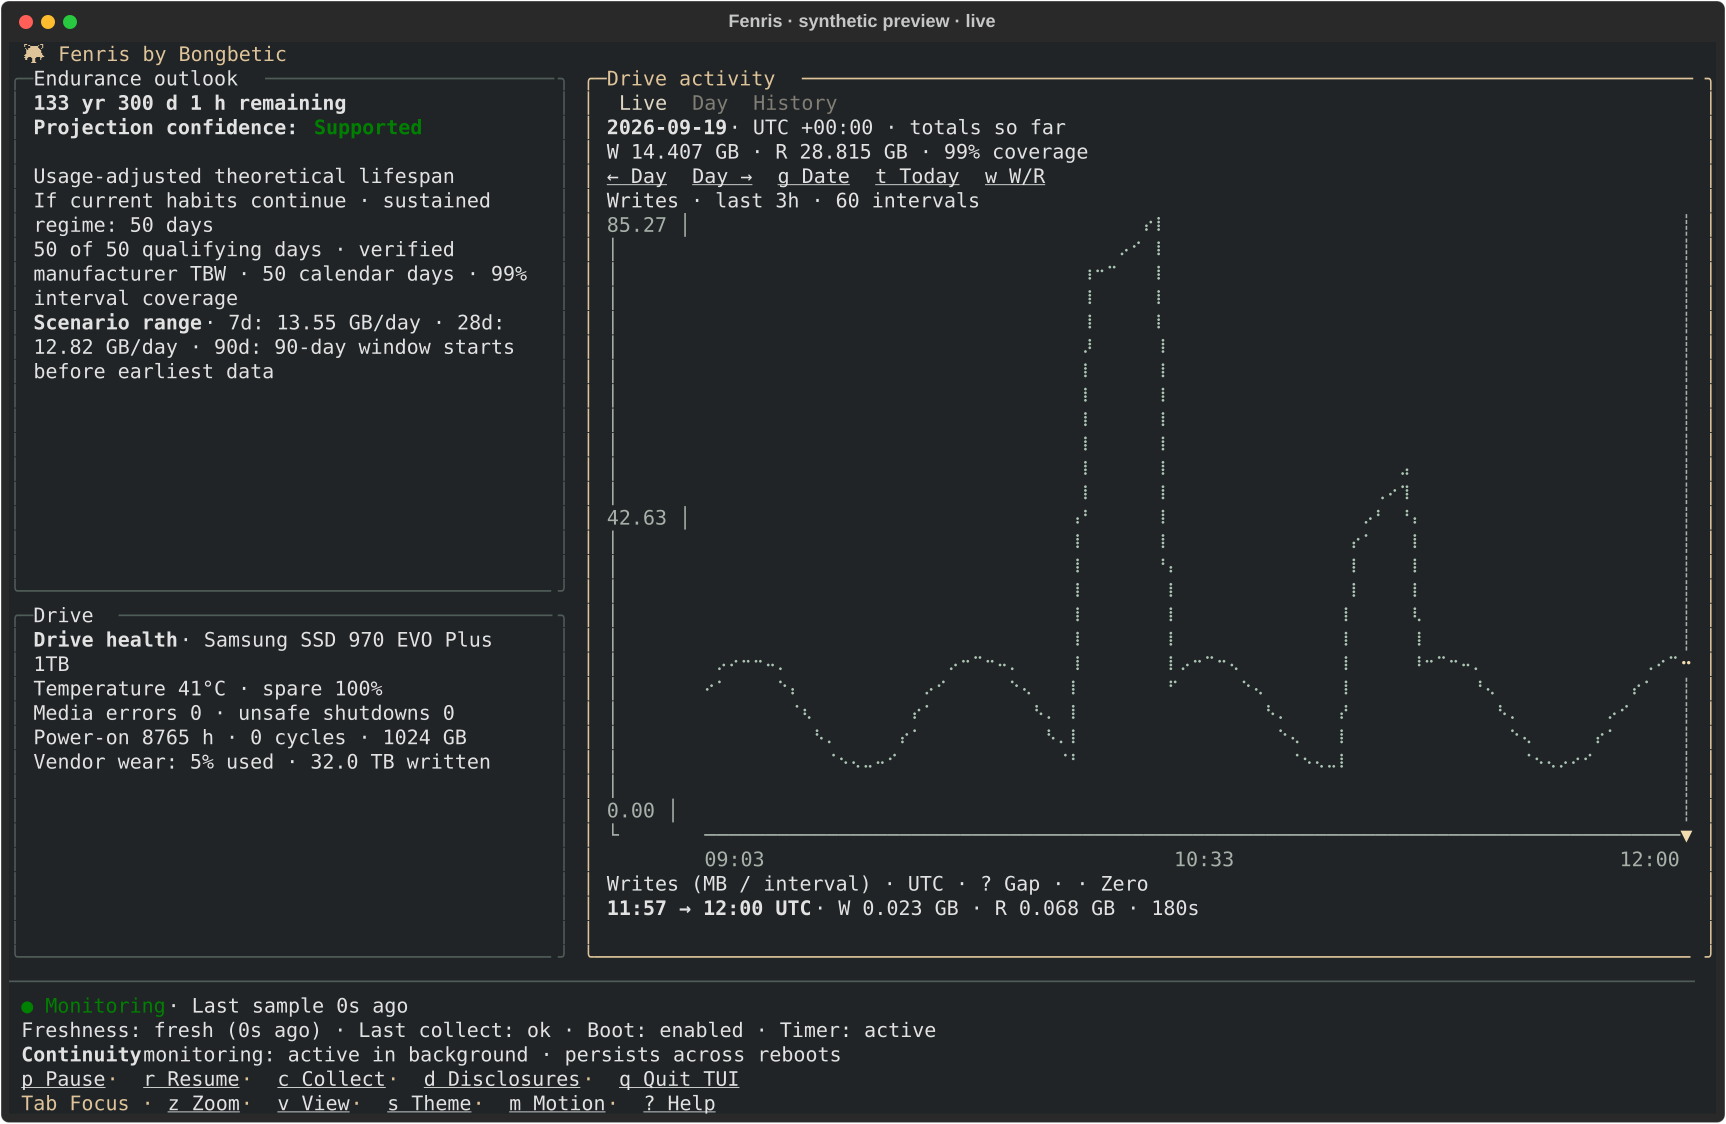Click 'Timer: active' status
The width and height of the screenshot is (1726, 1124).
[857, 1031]
